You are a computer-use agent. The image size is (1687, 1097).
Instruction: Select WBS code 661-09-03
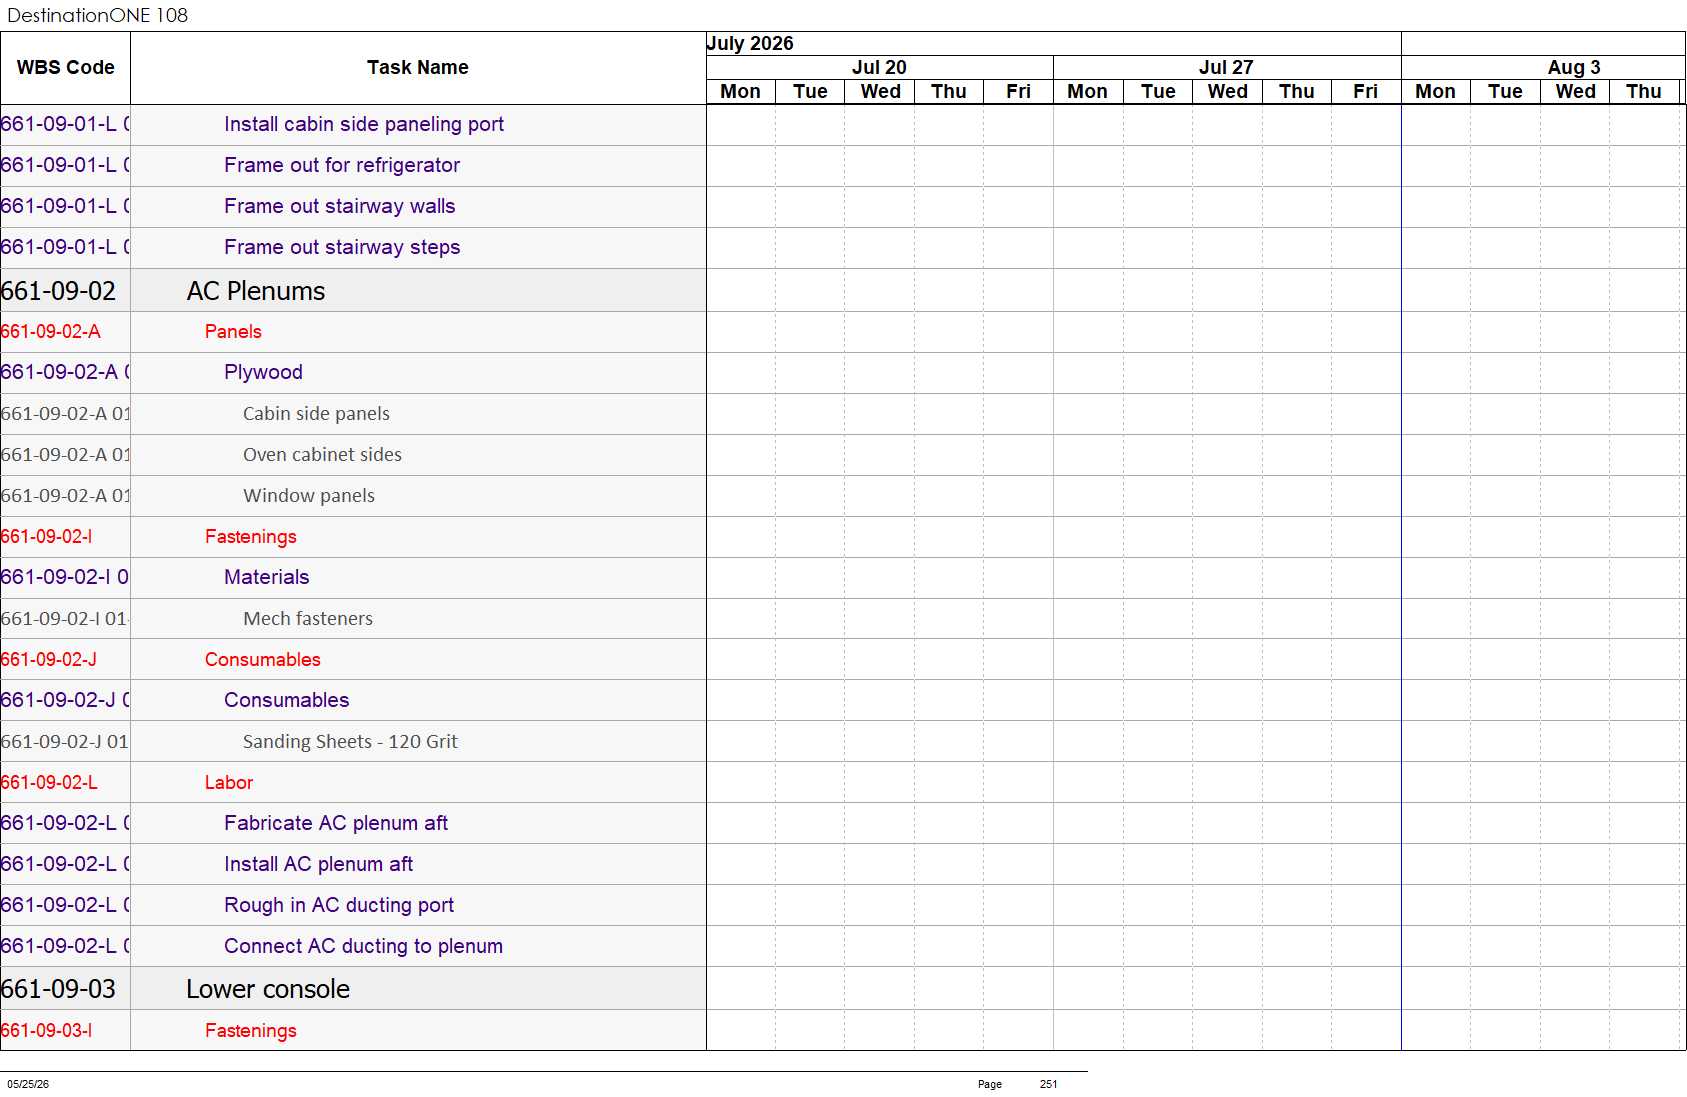point(58,989)
